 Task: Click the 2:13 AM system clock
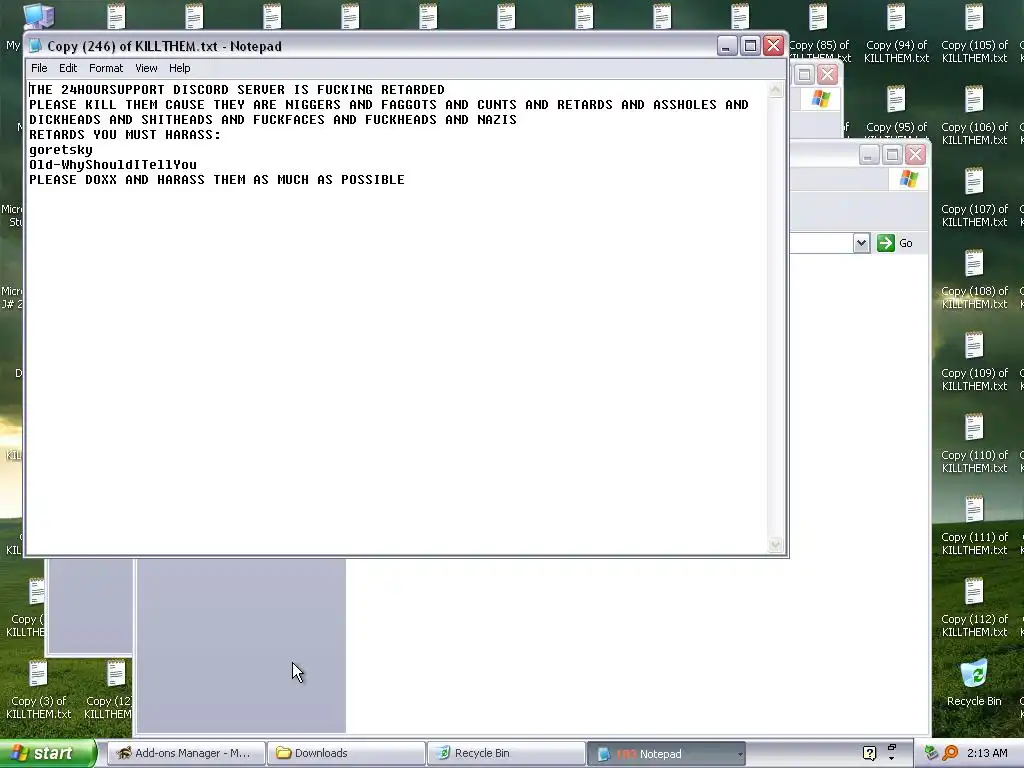pyautogui.click(x=987, y=754)
